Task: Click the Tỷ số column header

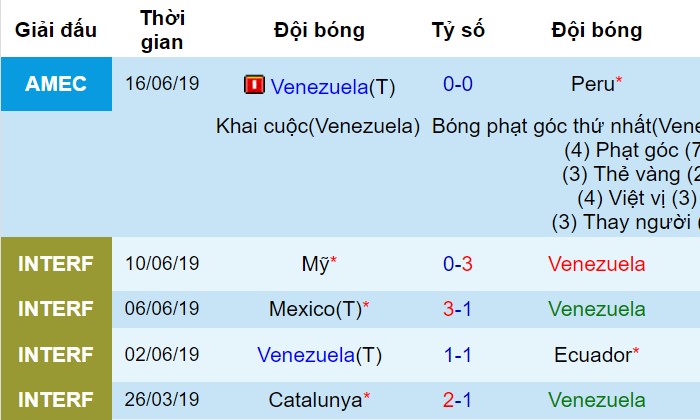Action: pyautogui.click(x=458, y=30)
